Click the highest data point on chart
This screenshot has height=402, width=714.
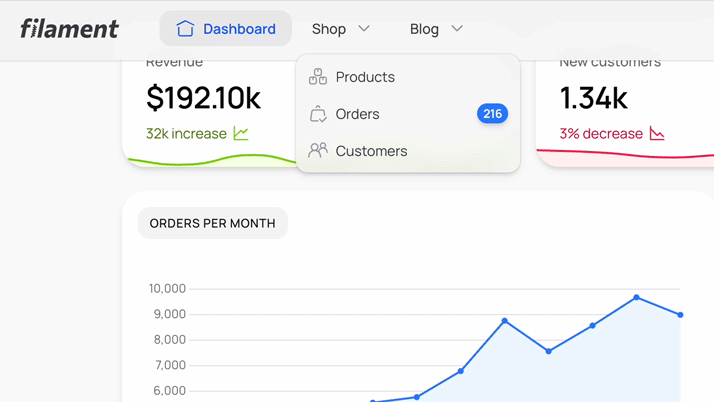(x=637, y=297)
